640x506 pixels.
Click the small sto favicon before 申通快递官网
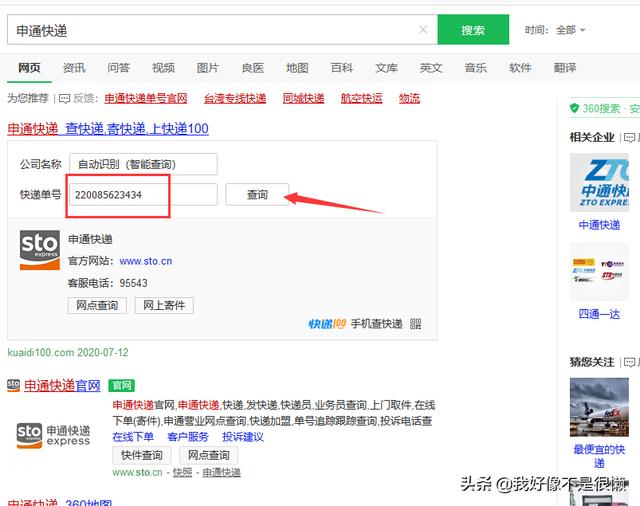point(13,385)
